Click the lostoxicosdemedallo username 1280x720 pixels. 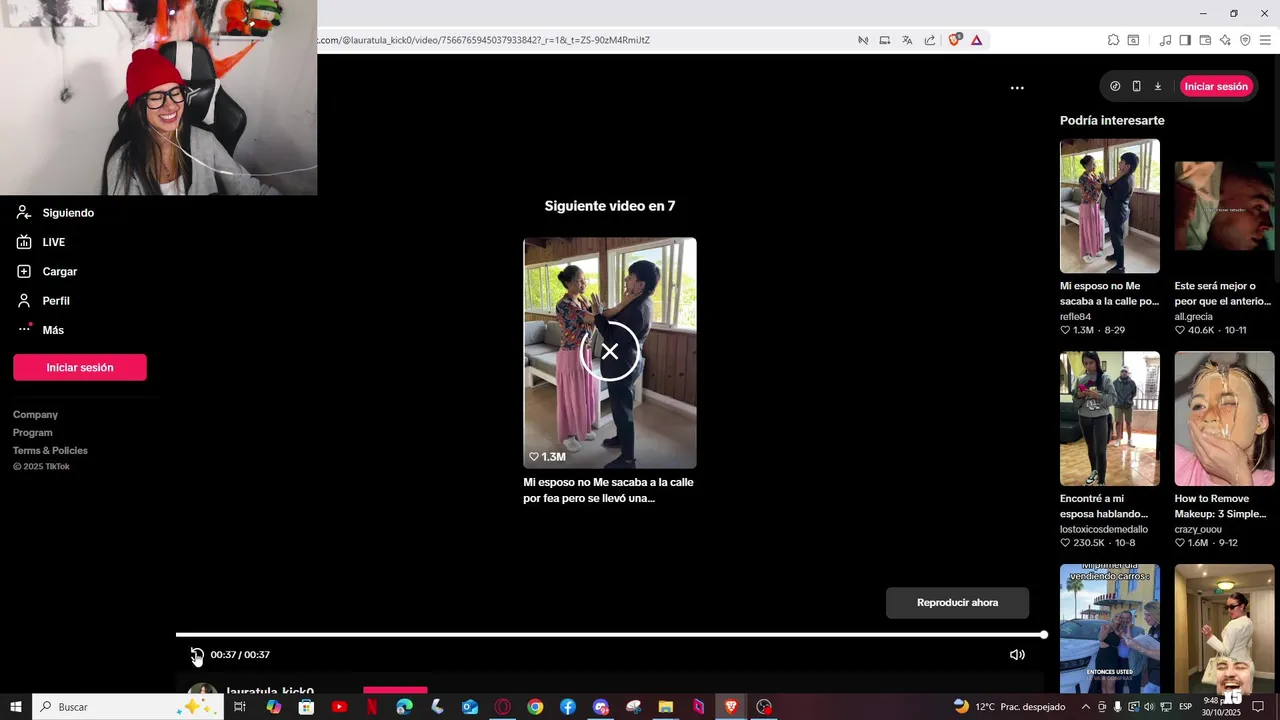point(1104,529)
